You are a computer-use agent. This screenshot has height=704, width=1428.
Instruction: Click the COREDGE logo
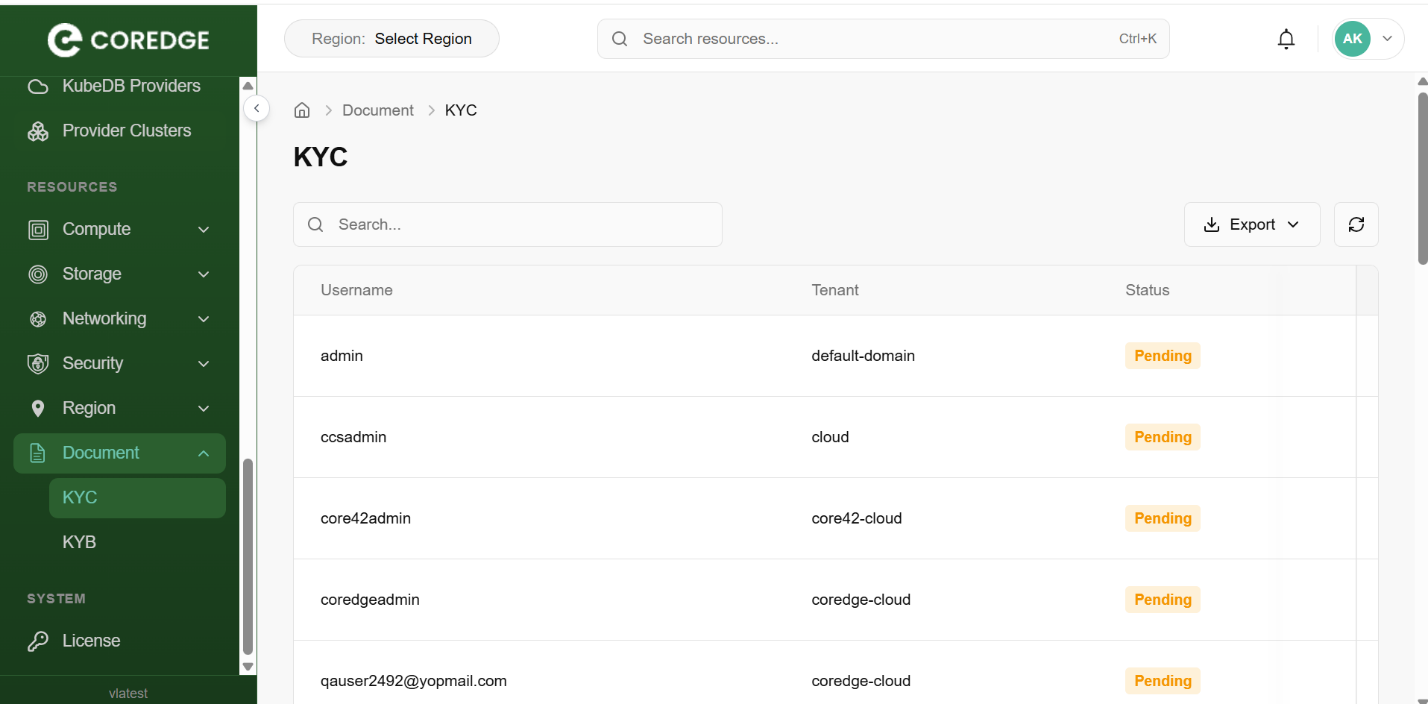[x=128, y=40]
